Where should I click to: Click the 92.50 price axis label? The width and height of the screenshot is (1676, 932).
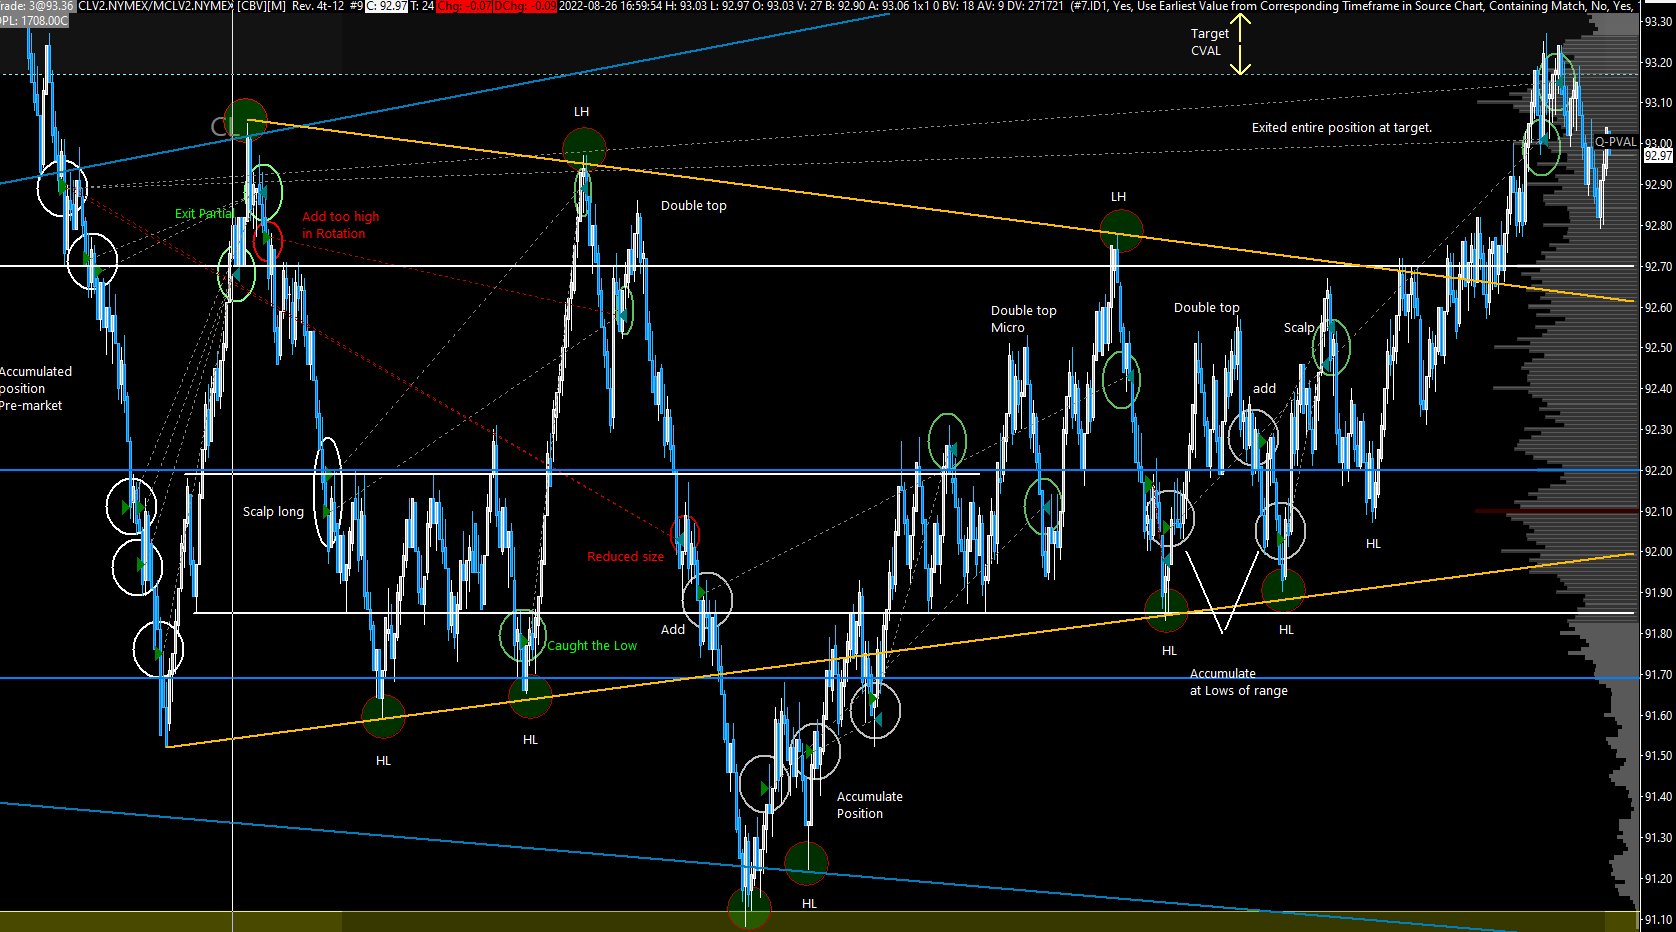pos(1658,348)
